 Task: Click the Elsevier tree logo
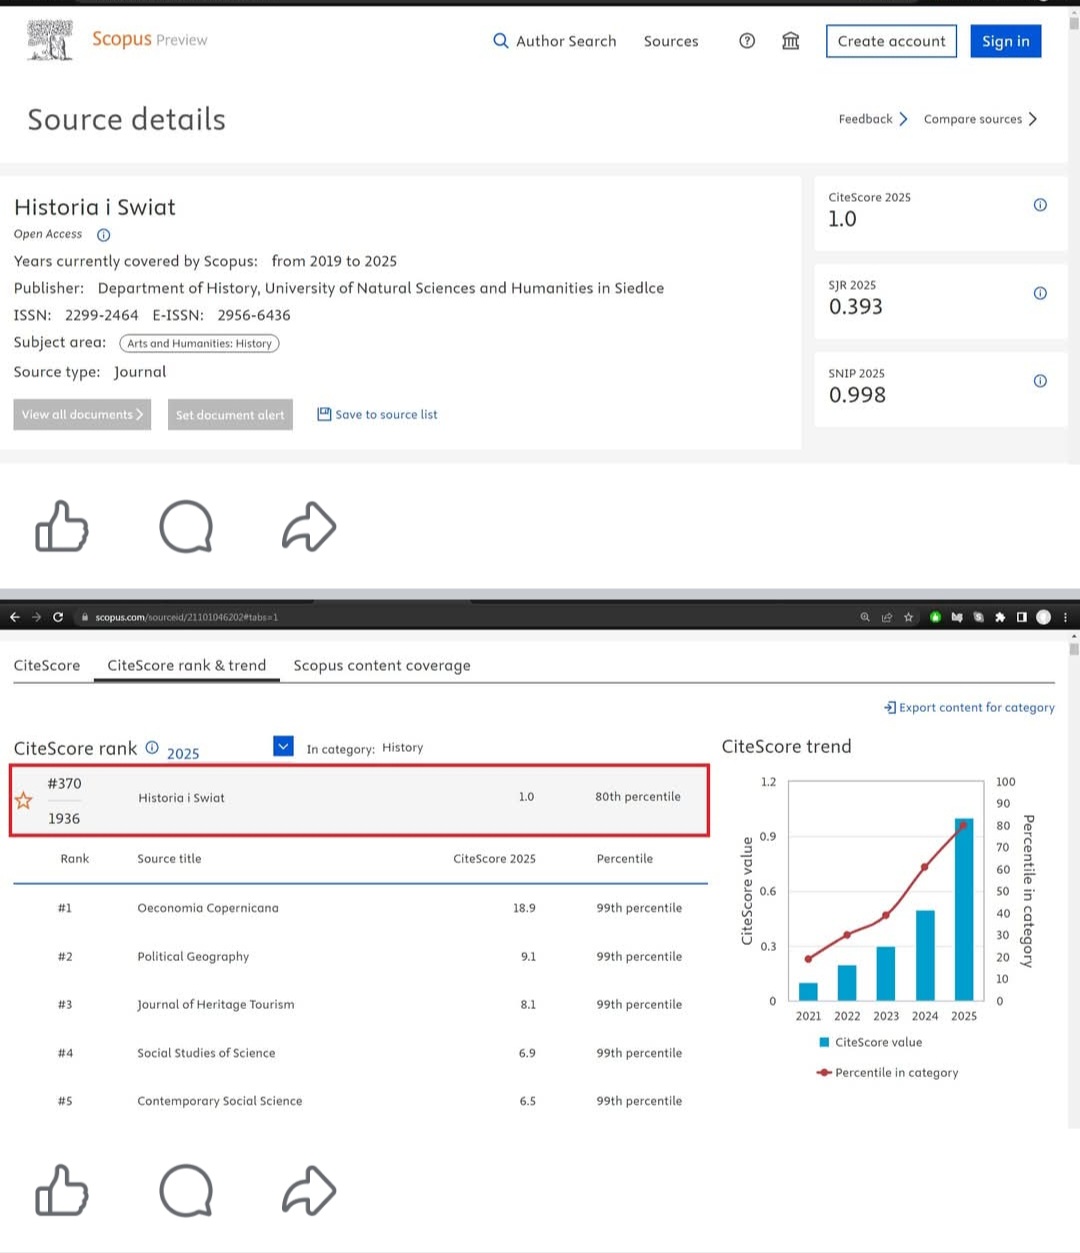50,40
